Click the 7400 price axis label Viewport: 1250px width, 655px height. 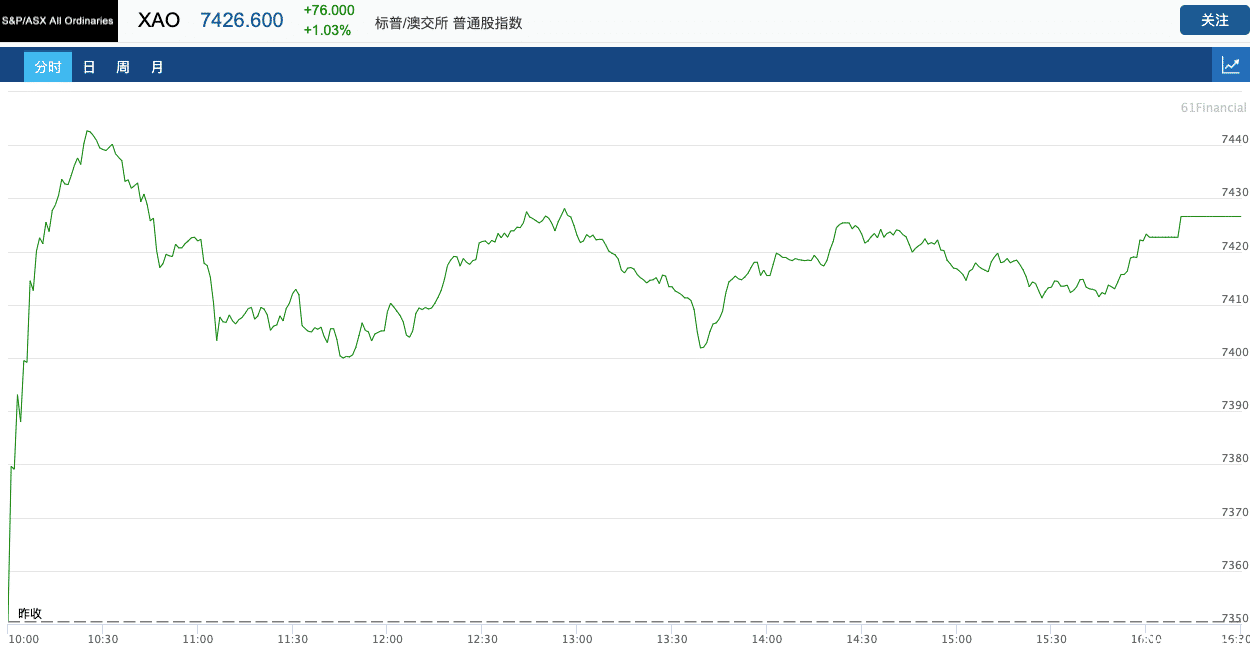(x=1234, y=352)
